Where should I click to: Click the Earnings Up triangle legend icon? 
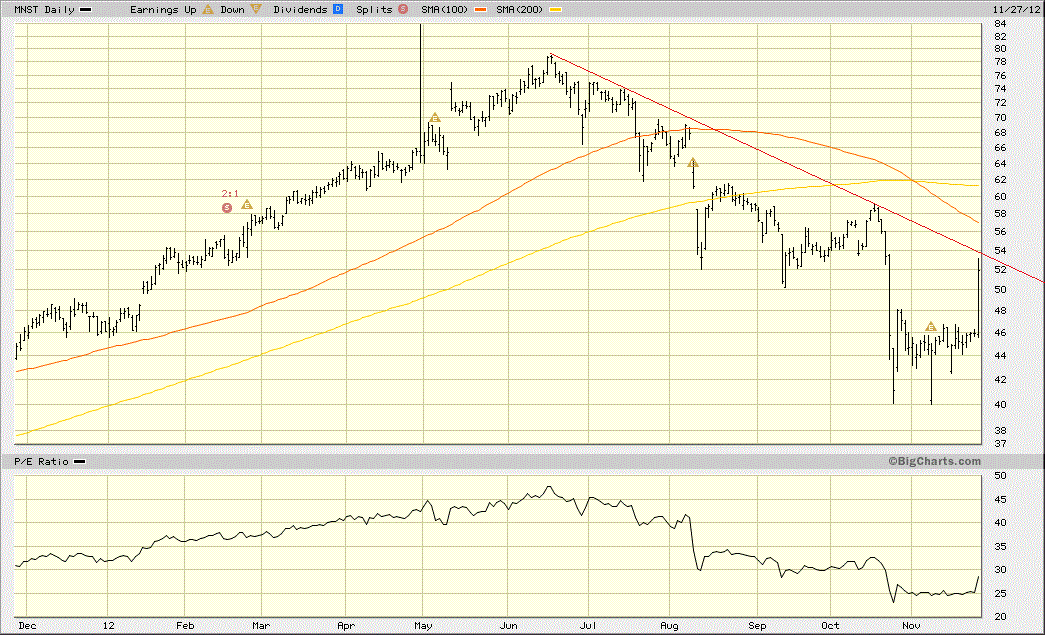tap(208, 9)
